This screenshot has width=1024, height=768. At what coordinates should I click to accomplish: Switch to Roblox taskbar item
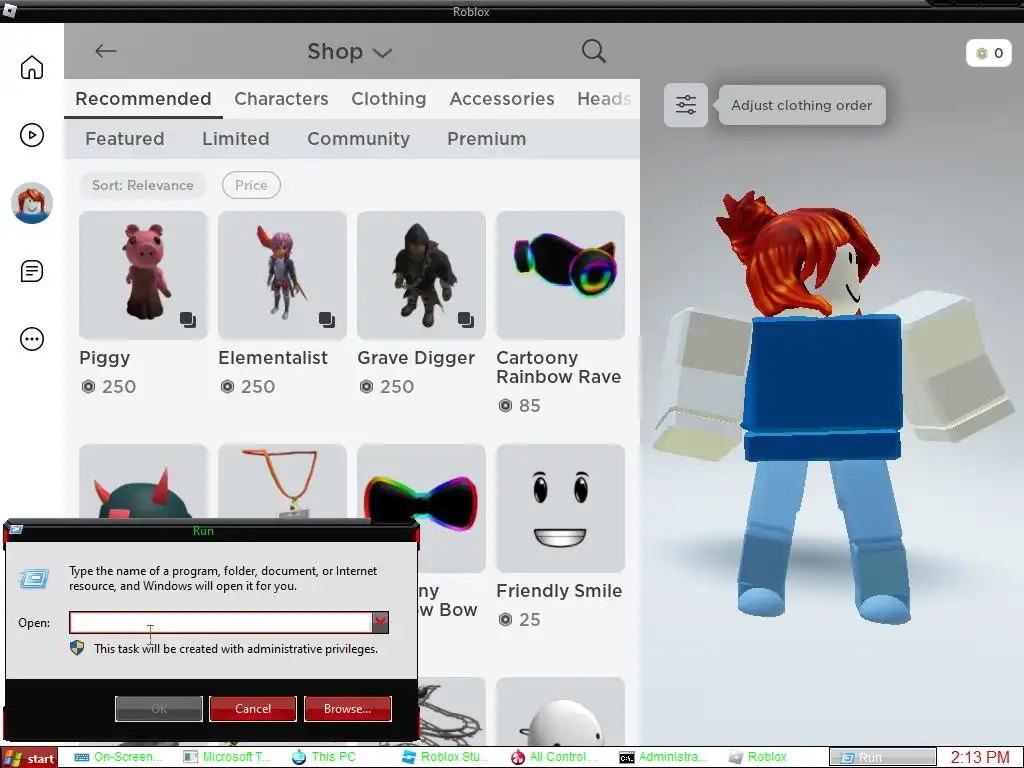click(x=758, y=757)
